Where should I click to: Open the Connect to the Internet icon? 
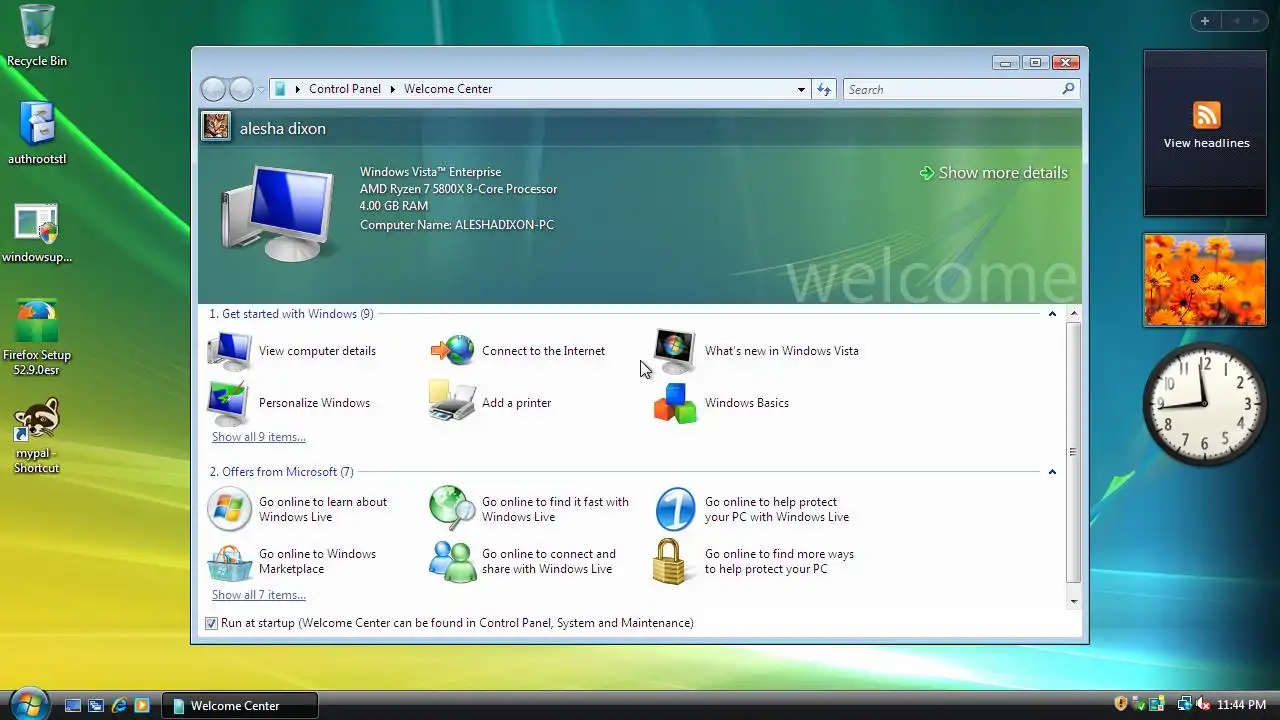click(x=452, y=351)
